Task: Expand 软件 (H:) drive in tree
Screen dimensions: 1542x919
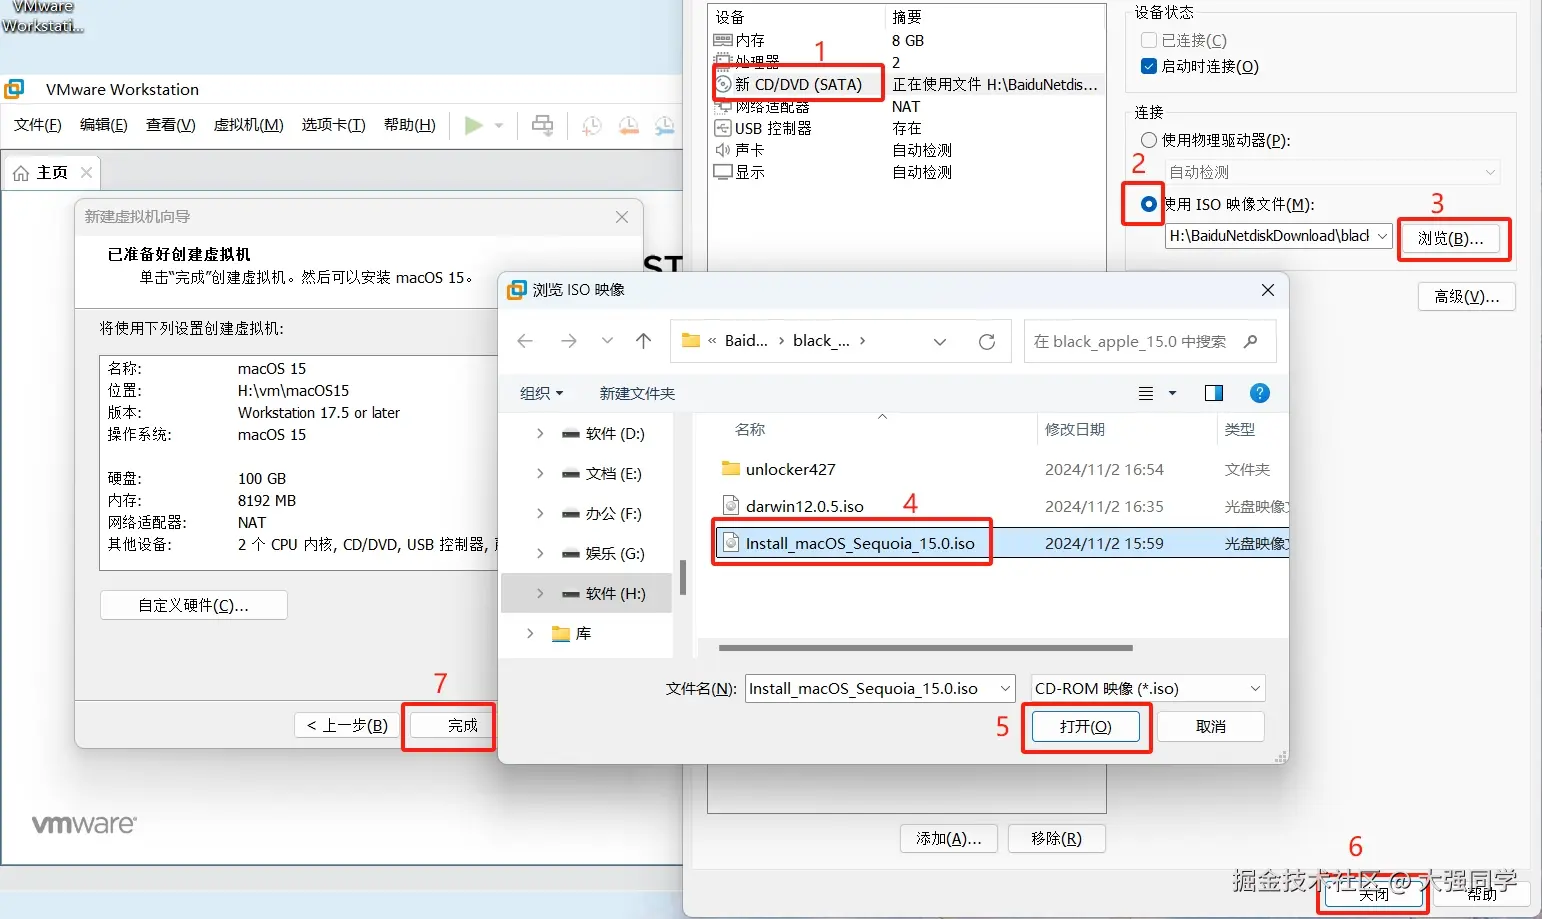Action: coord(540,593)
